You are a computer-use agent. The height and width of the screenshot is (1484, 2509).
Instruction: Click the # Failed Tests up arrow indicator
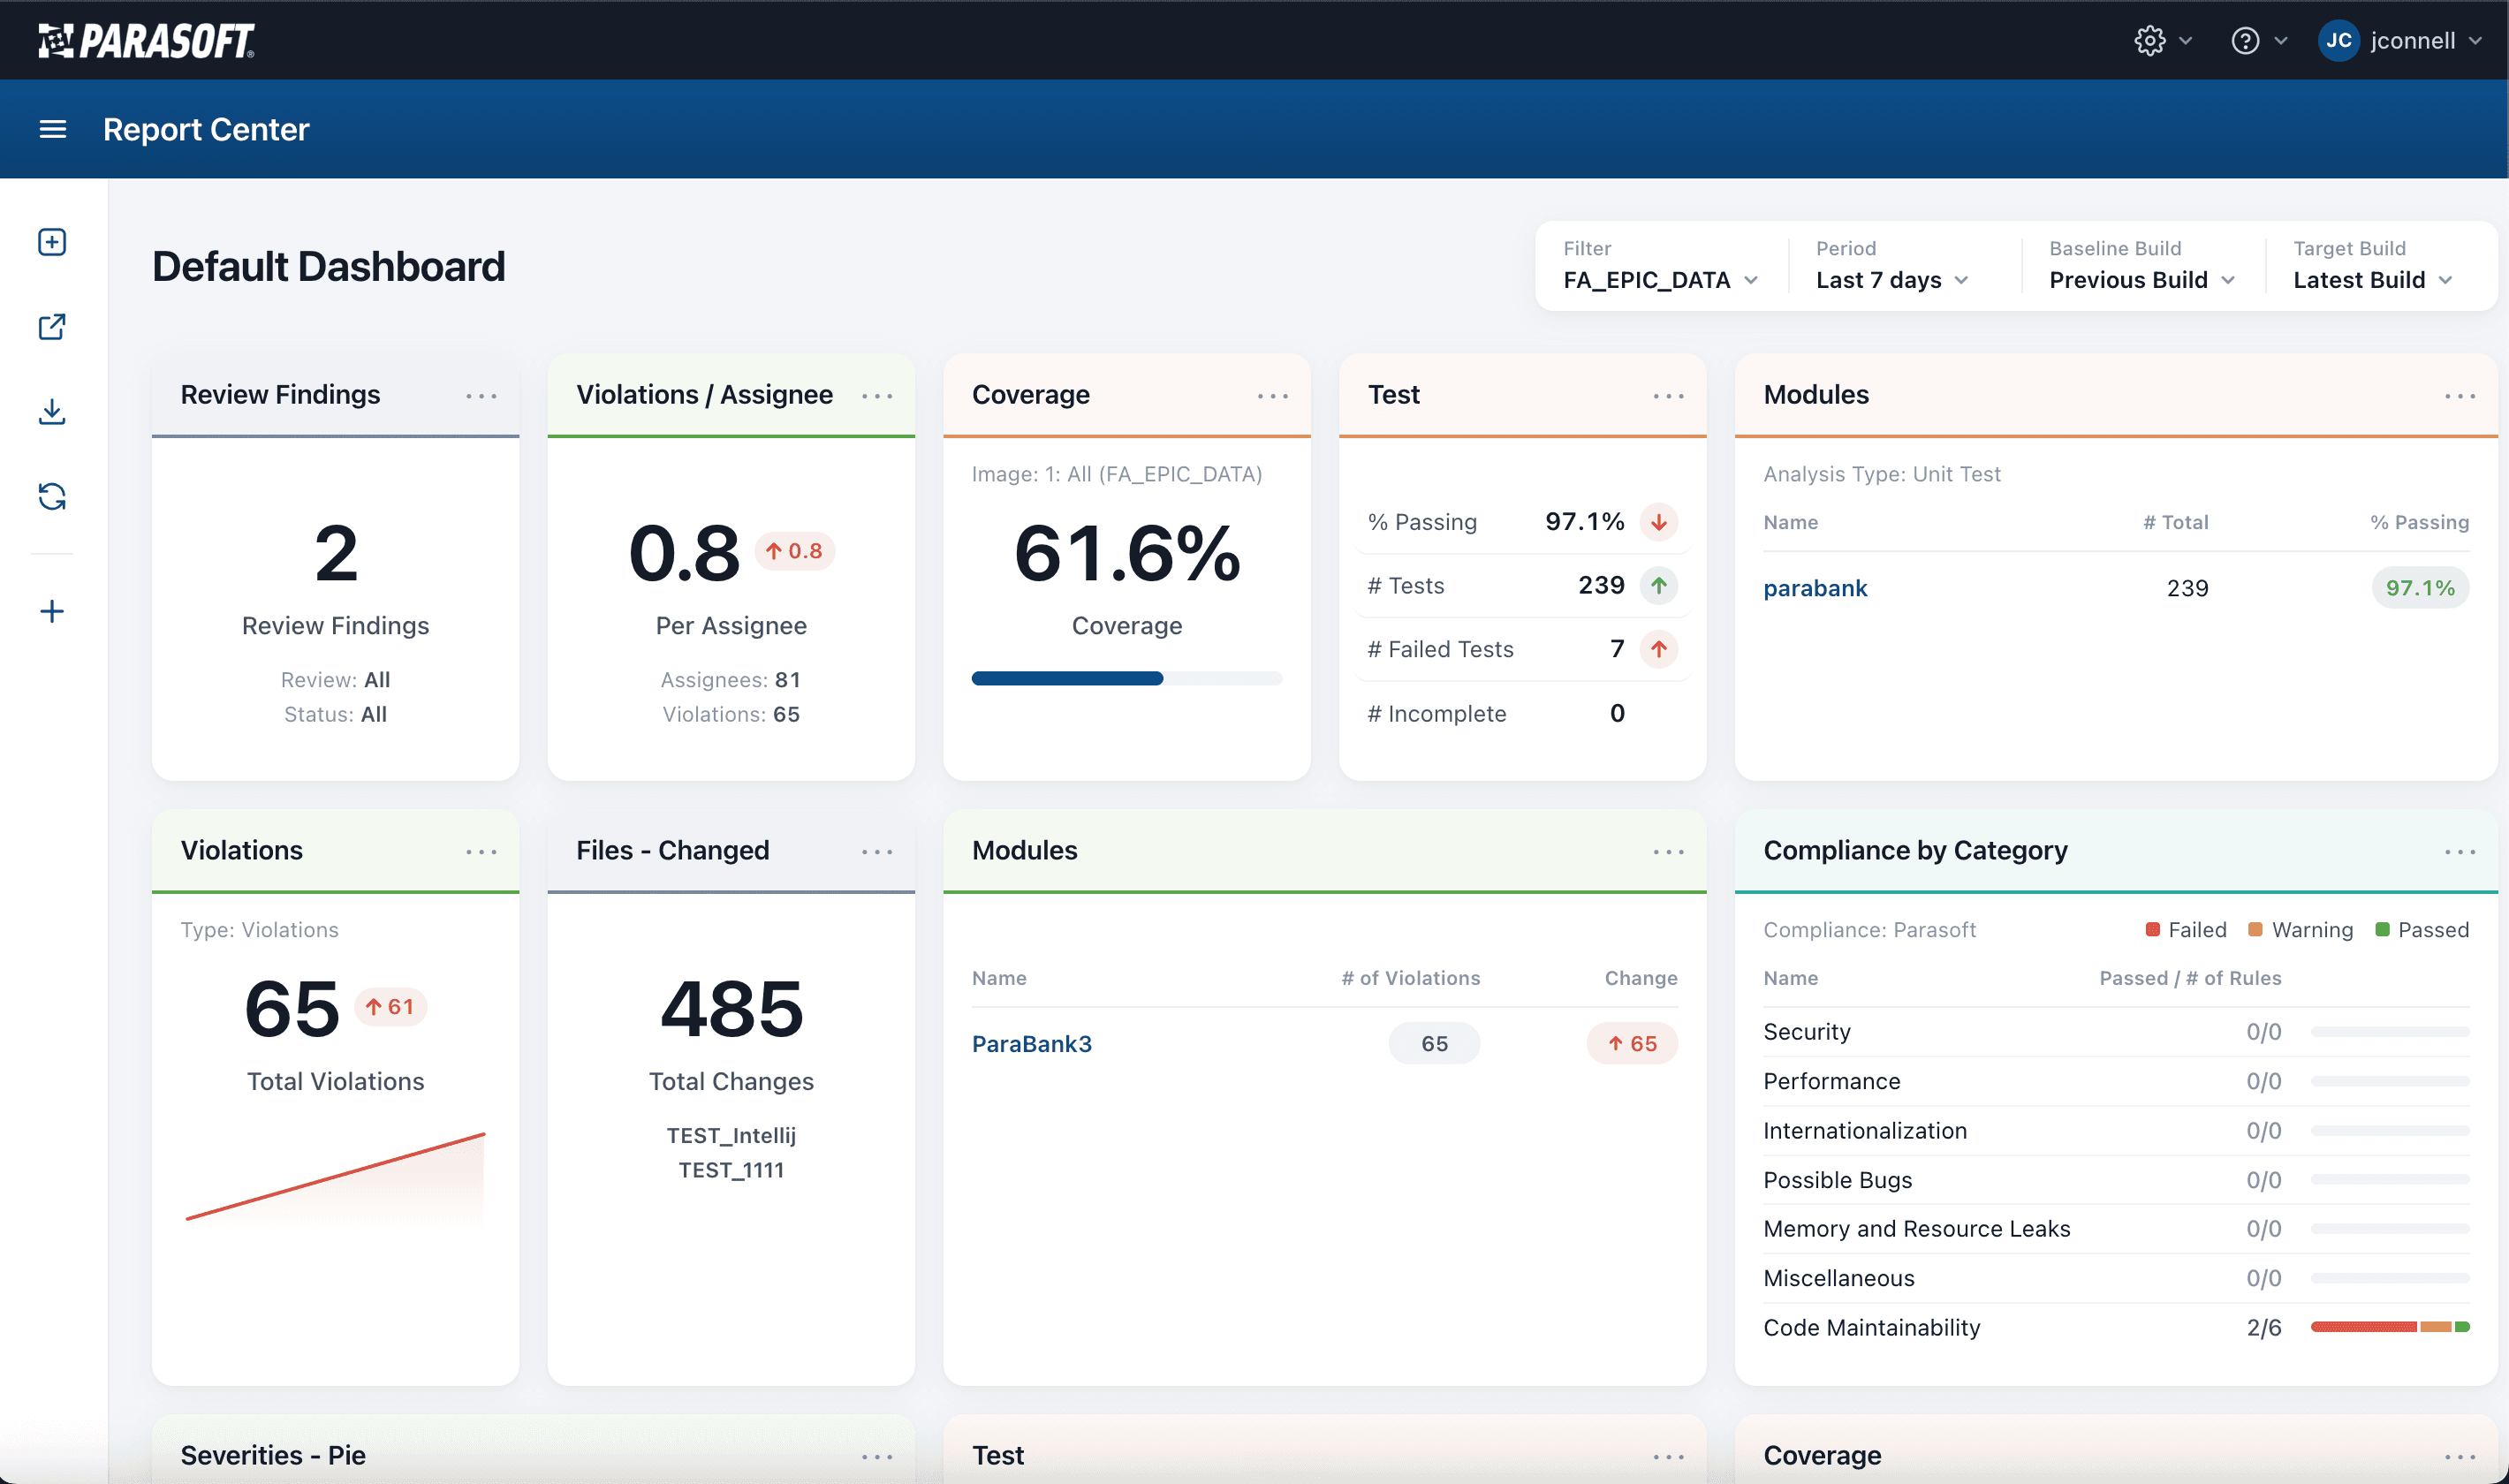pos(1659,649)
